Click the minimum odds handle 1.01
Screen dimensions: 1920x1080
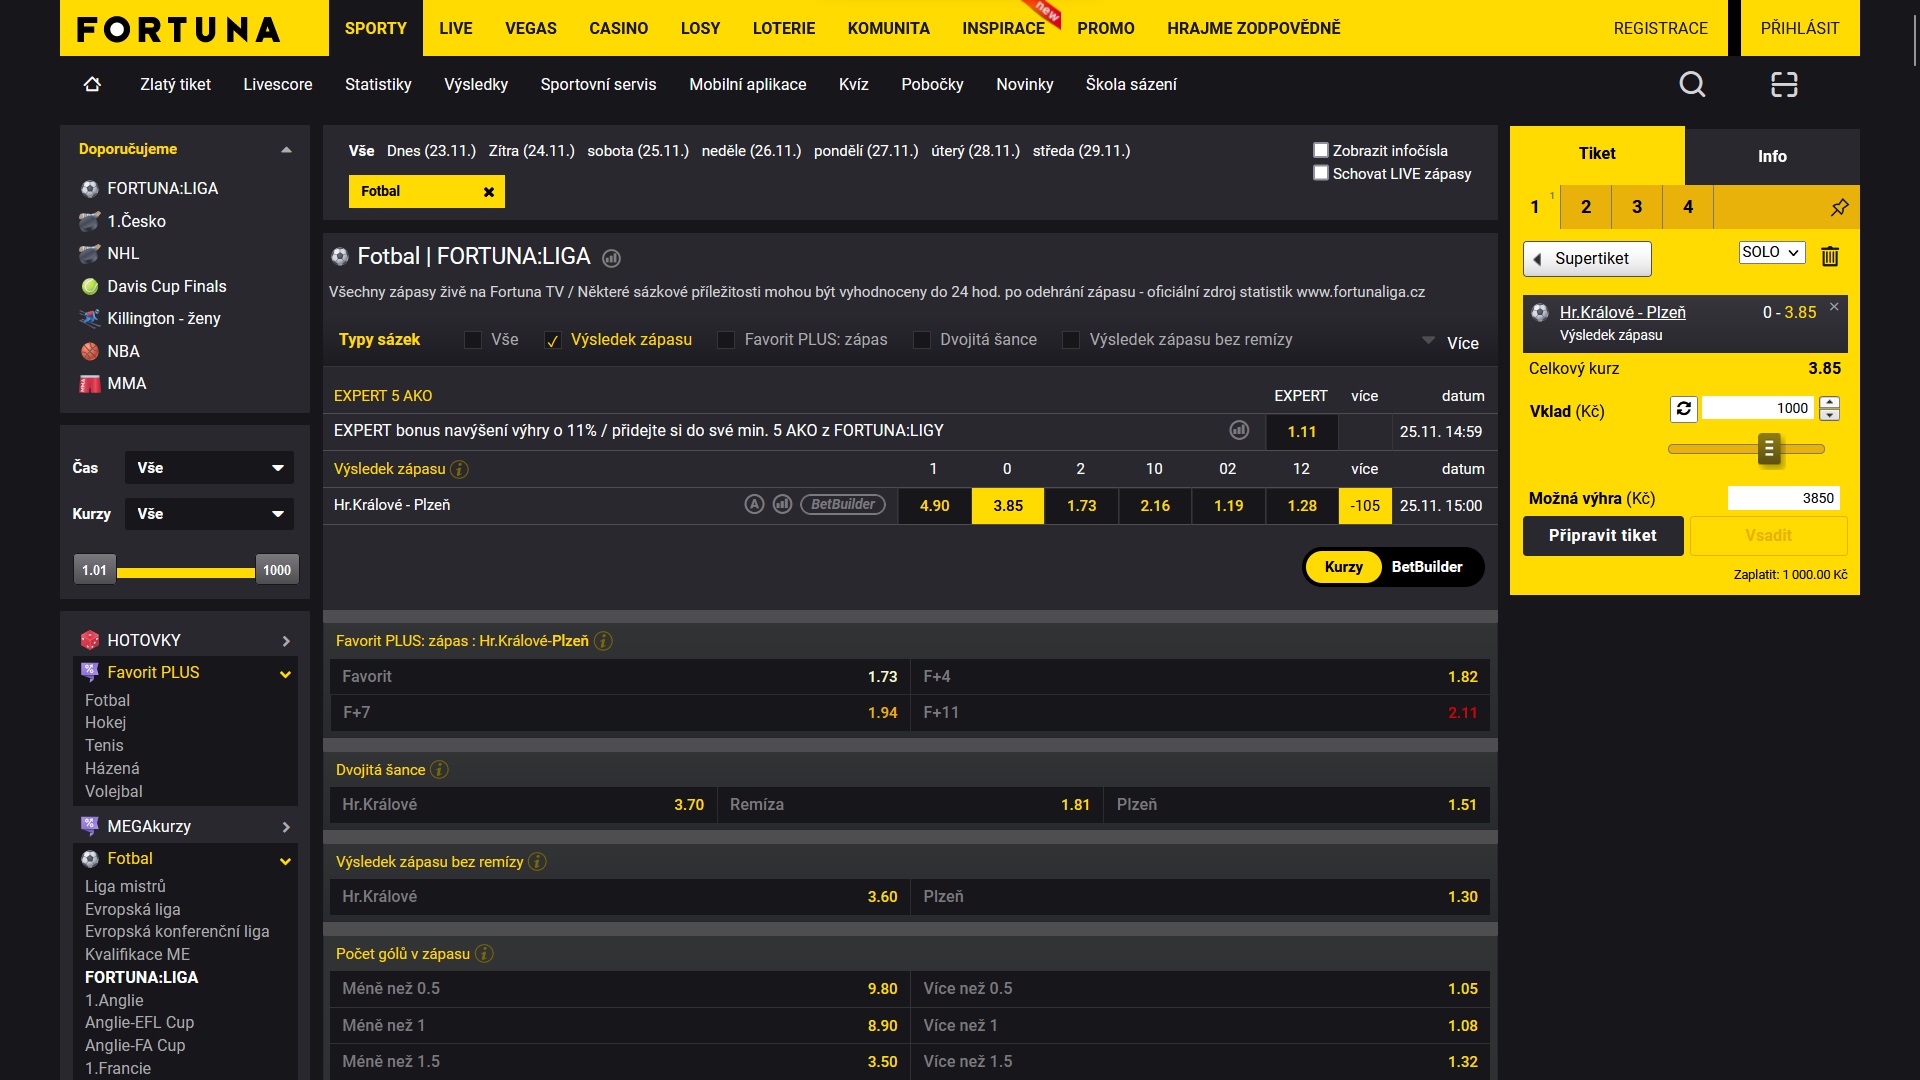coord(95,570)
